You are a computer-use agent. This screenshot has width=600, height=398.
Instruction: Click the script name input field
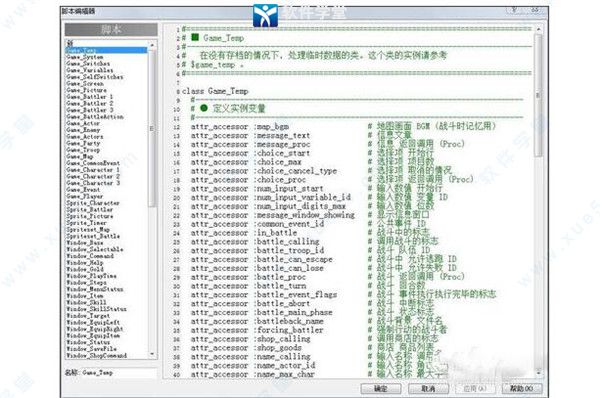(x=119, y=373)
